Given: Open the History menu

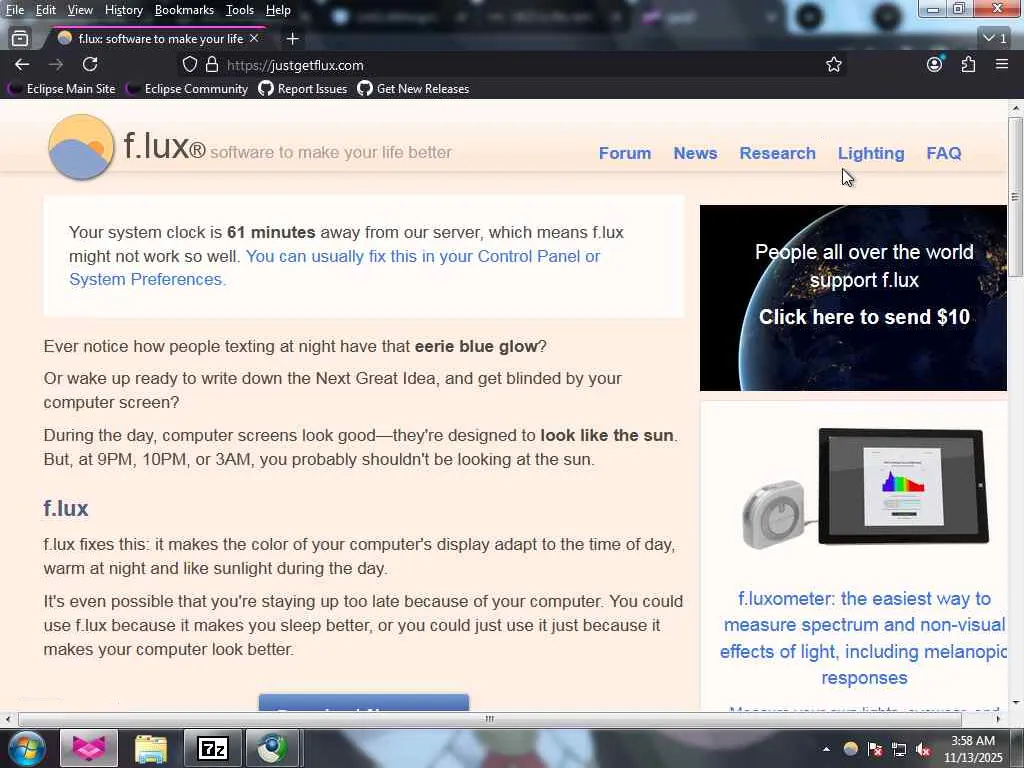Looking at the screenshot, I should [123, 10].
